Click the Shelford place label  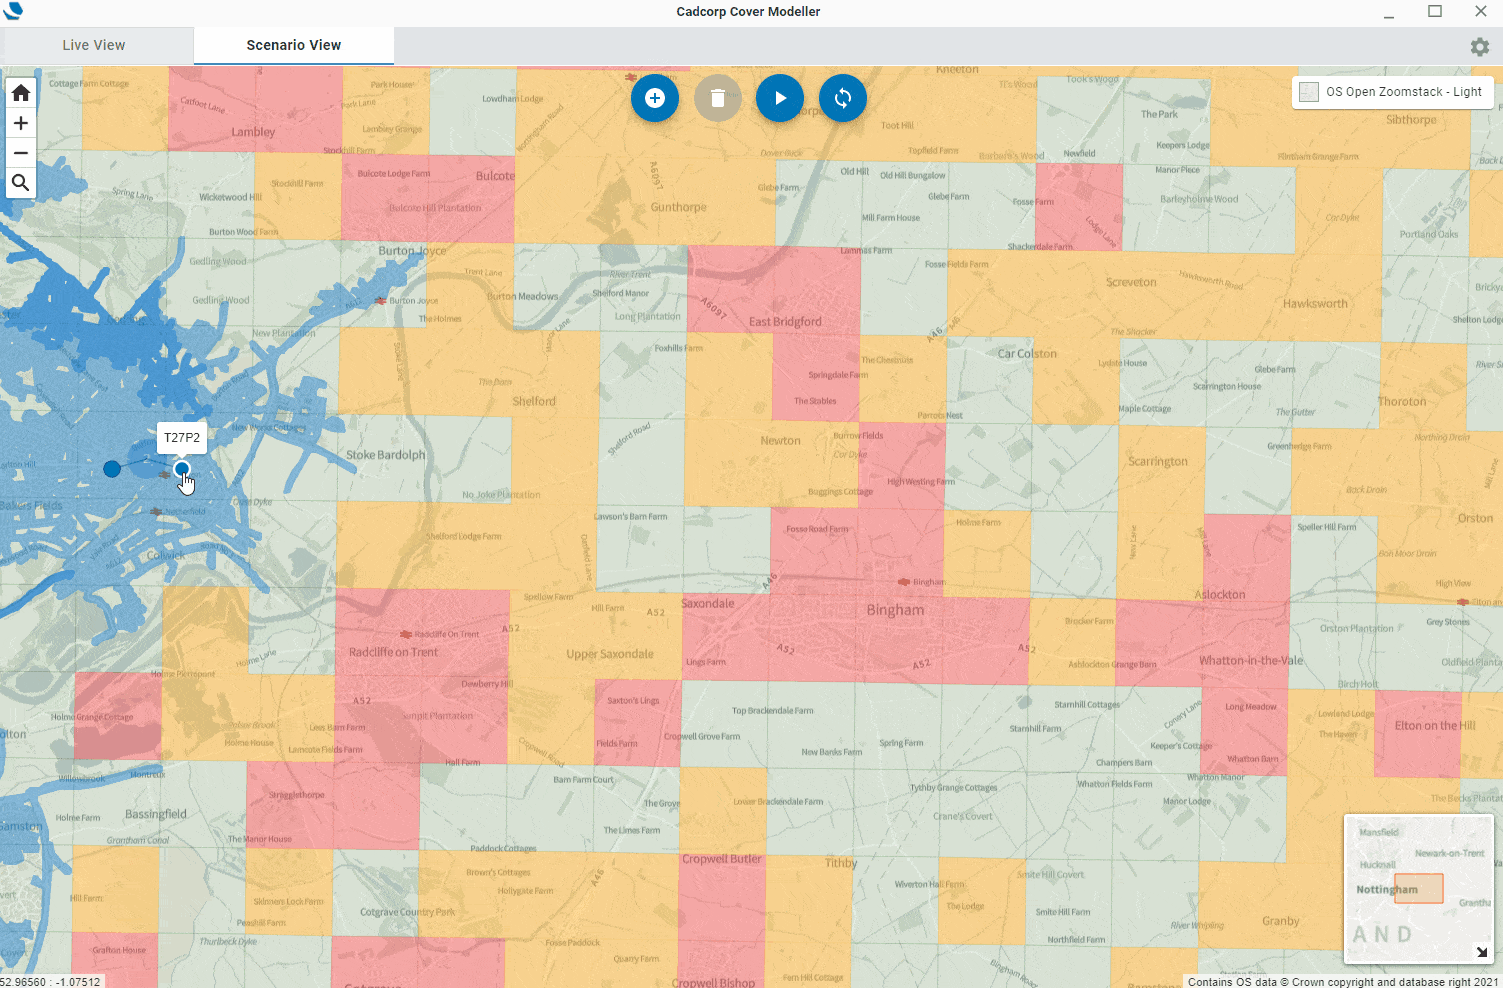pyautogui.click(x=534, y=401)
